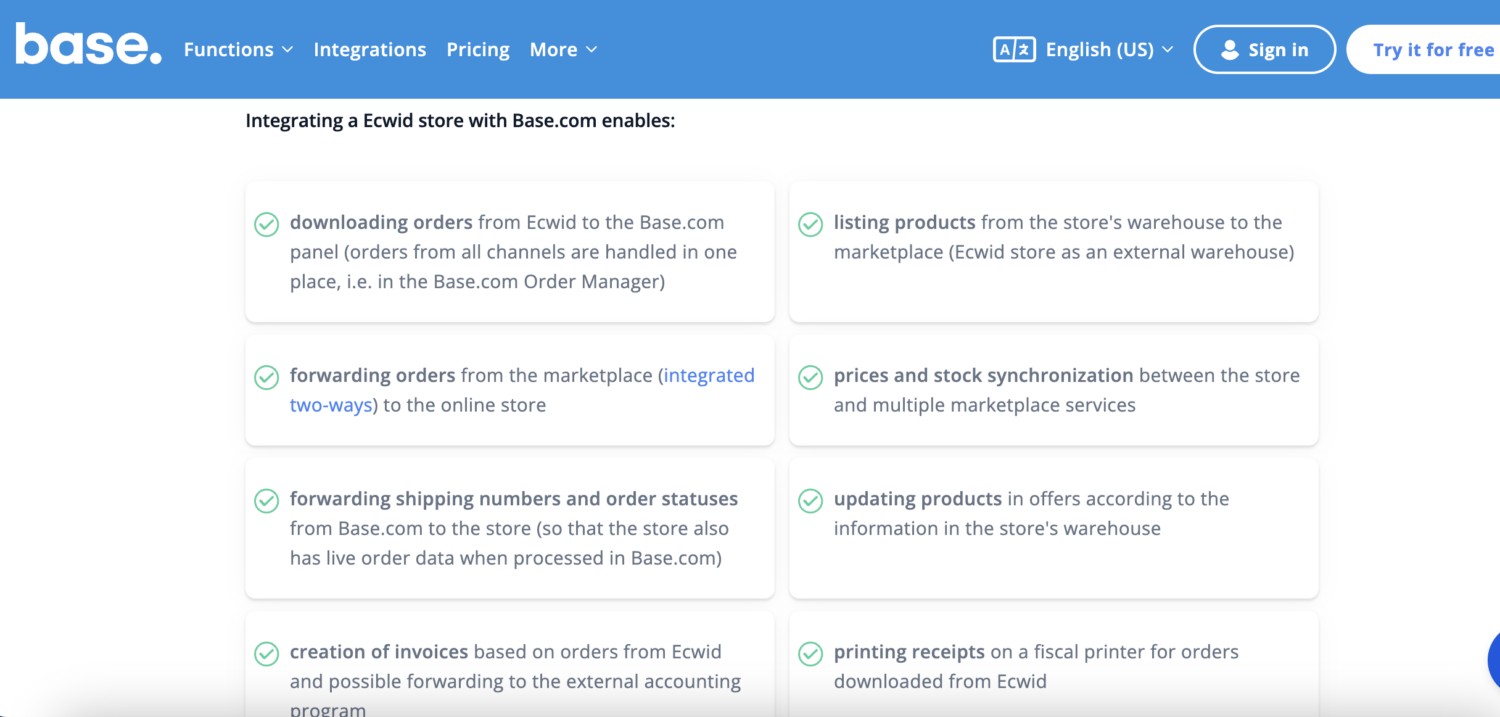Select 'prices and stock synchronization' text
Image resolution: width=1500 pixels, height=717 pixels.
(984, 376)
